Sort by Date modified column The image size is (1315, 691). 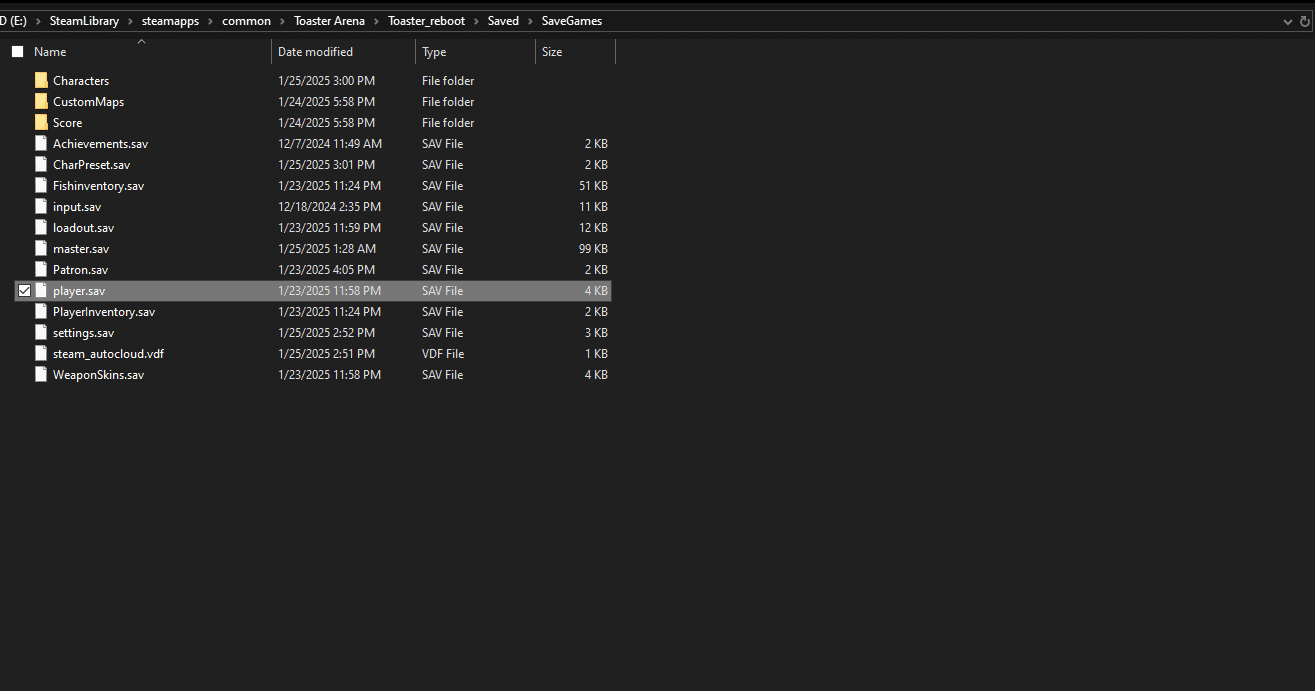click(x=343, y=51)
